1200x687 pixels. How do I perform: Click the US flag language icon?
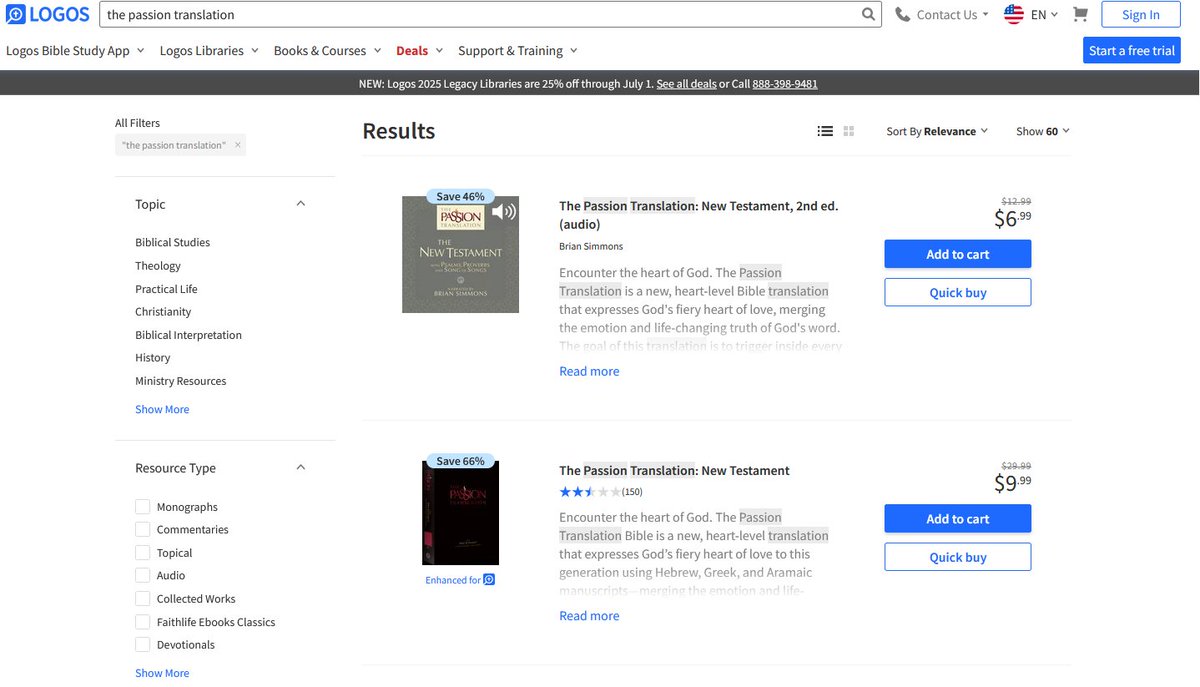(1014, 14)
